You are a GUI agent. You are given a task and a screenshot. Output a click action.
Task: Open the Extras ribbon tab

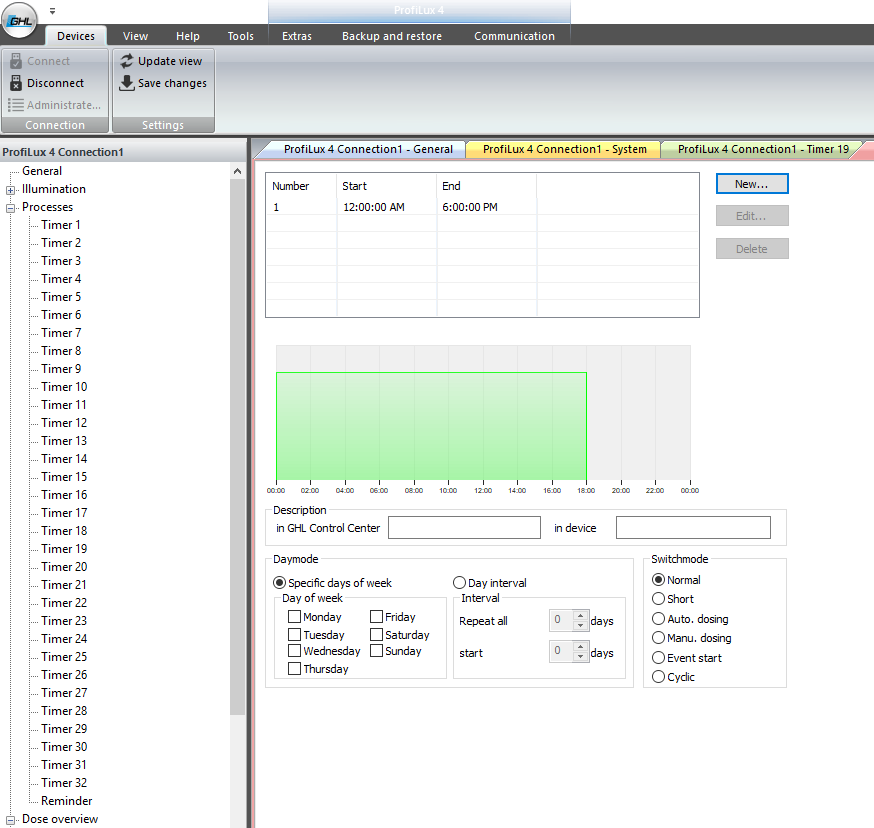coord(297,36)
